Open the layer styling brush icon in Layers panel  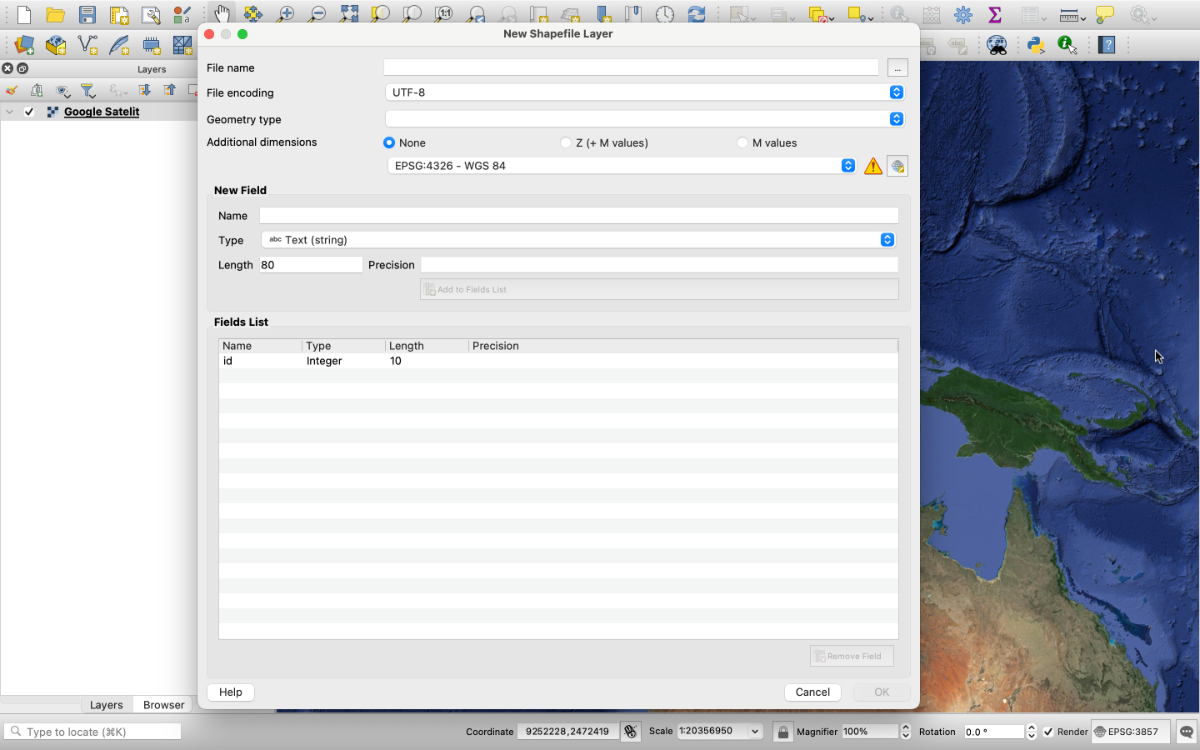[12, 90]
